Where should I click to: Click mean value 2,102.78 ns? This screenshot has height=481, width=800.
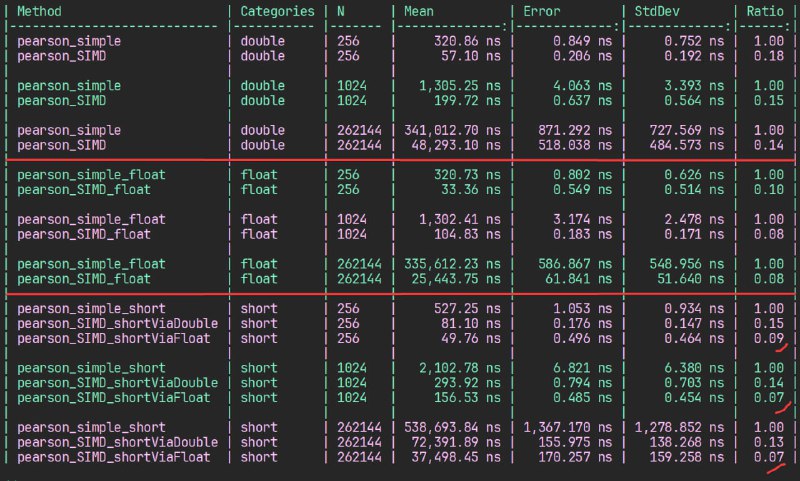click(x=460, y=368)
